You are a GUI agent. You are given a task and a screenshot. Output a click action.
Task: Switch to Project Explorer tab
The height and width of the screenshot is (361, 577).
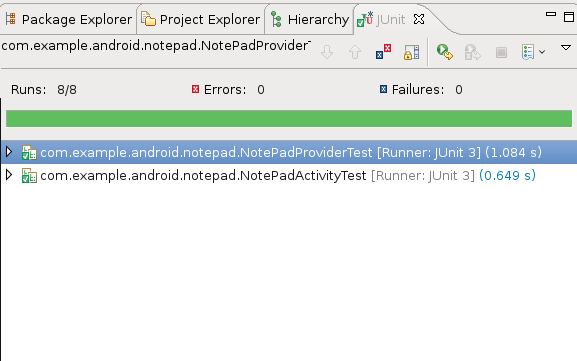point(201,19)
